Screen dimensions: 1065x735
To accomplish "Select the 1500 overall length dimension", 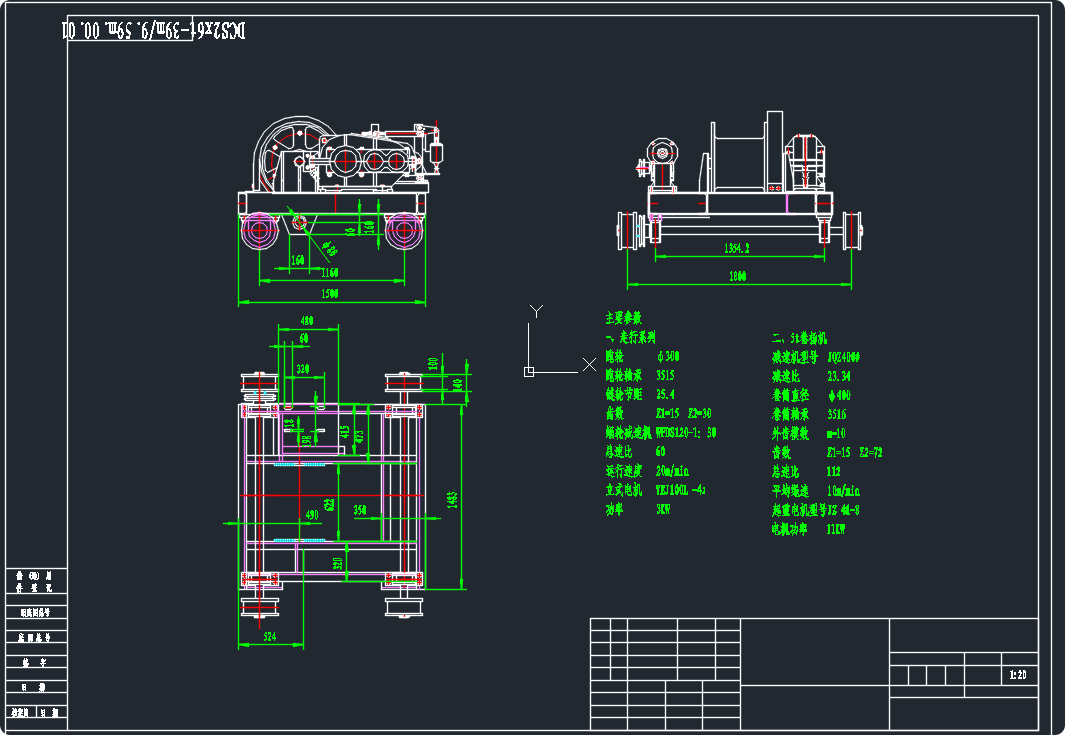I will [x=329, y=294].
